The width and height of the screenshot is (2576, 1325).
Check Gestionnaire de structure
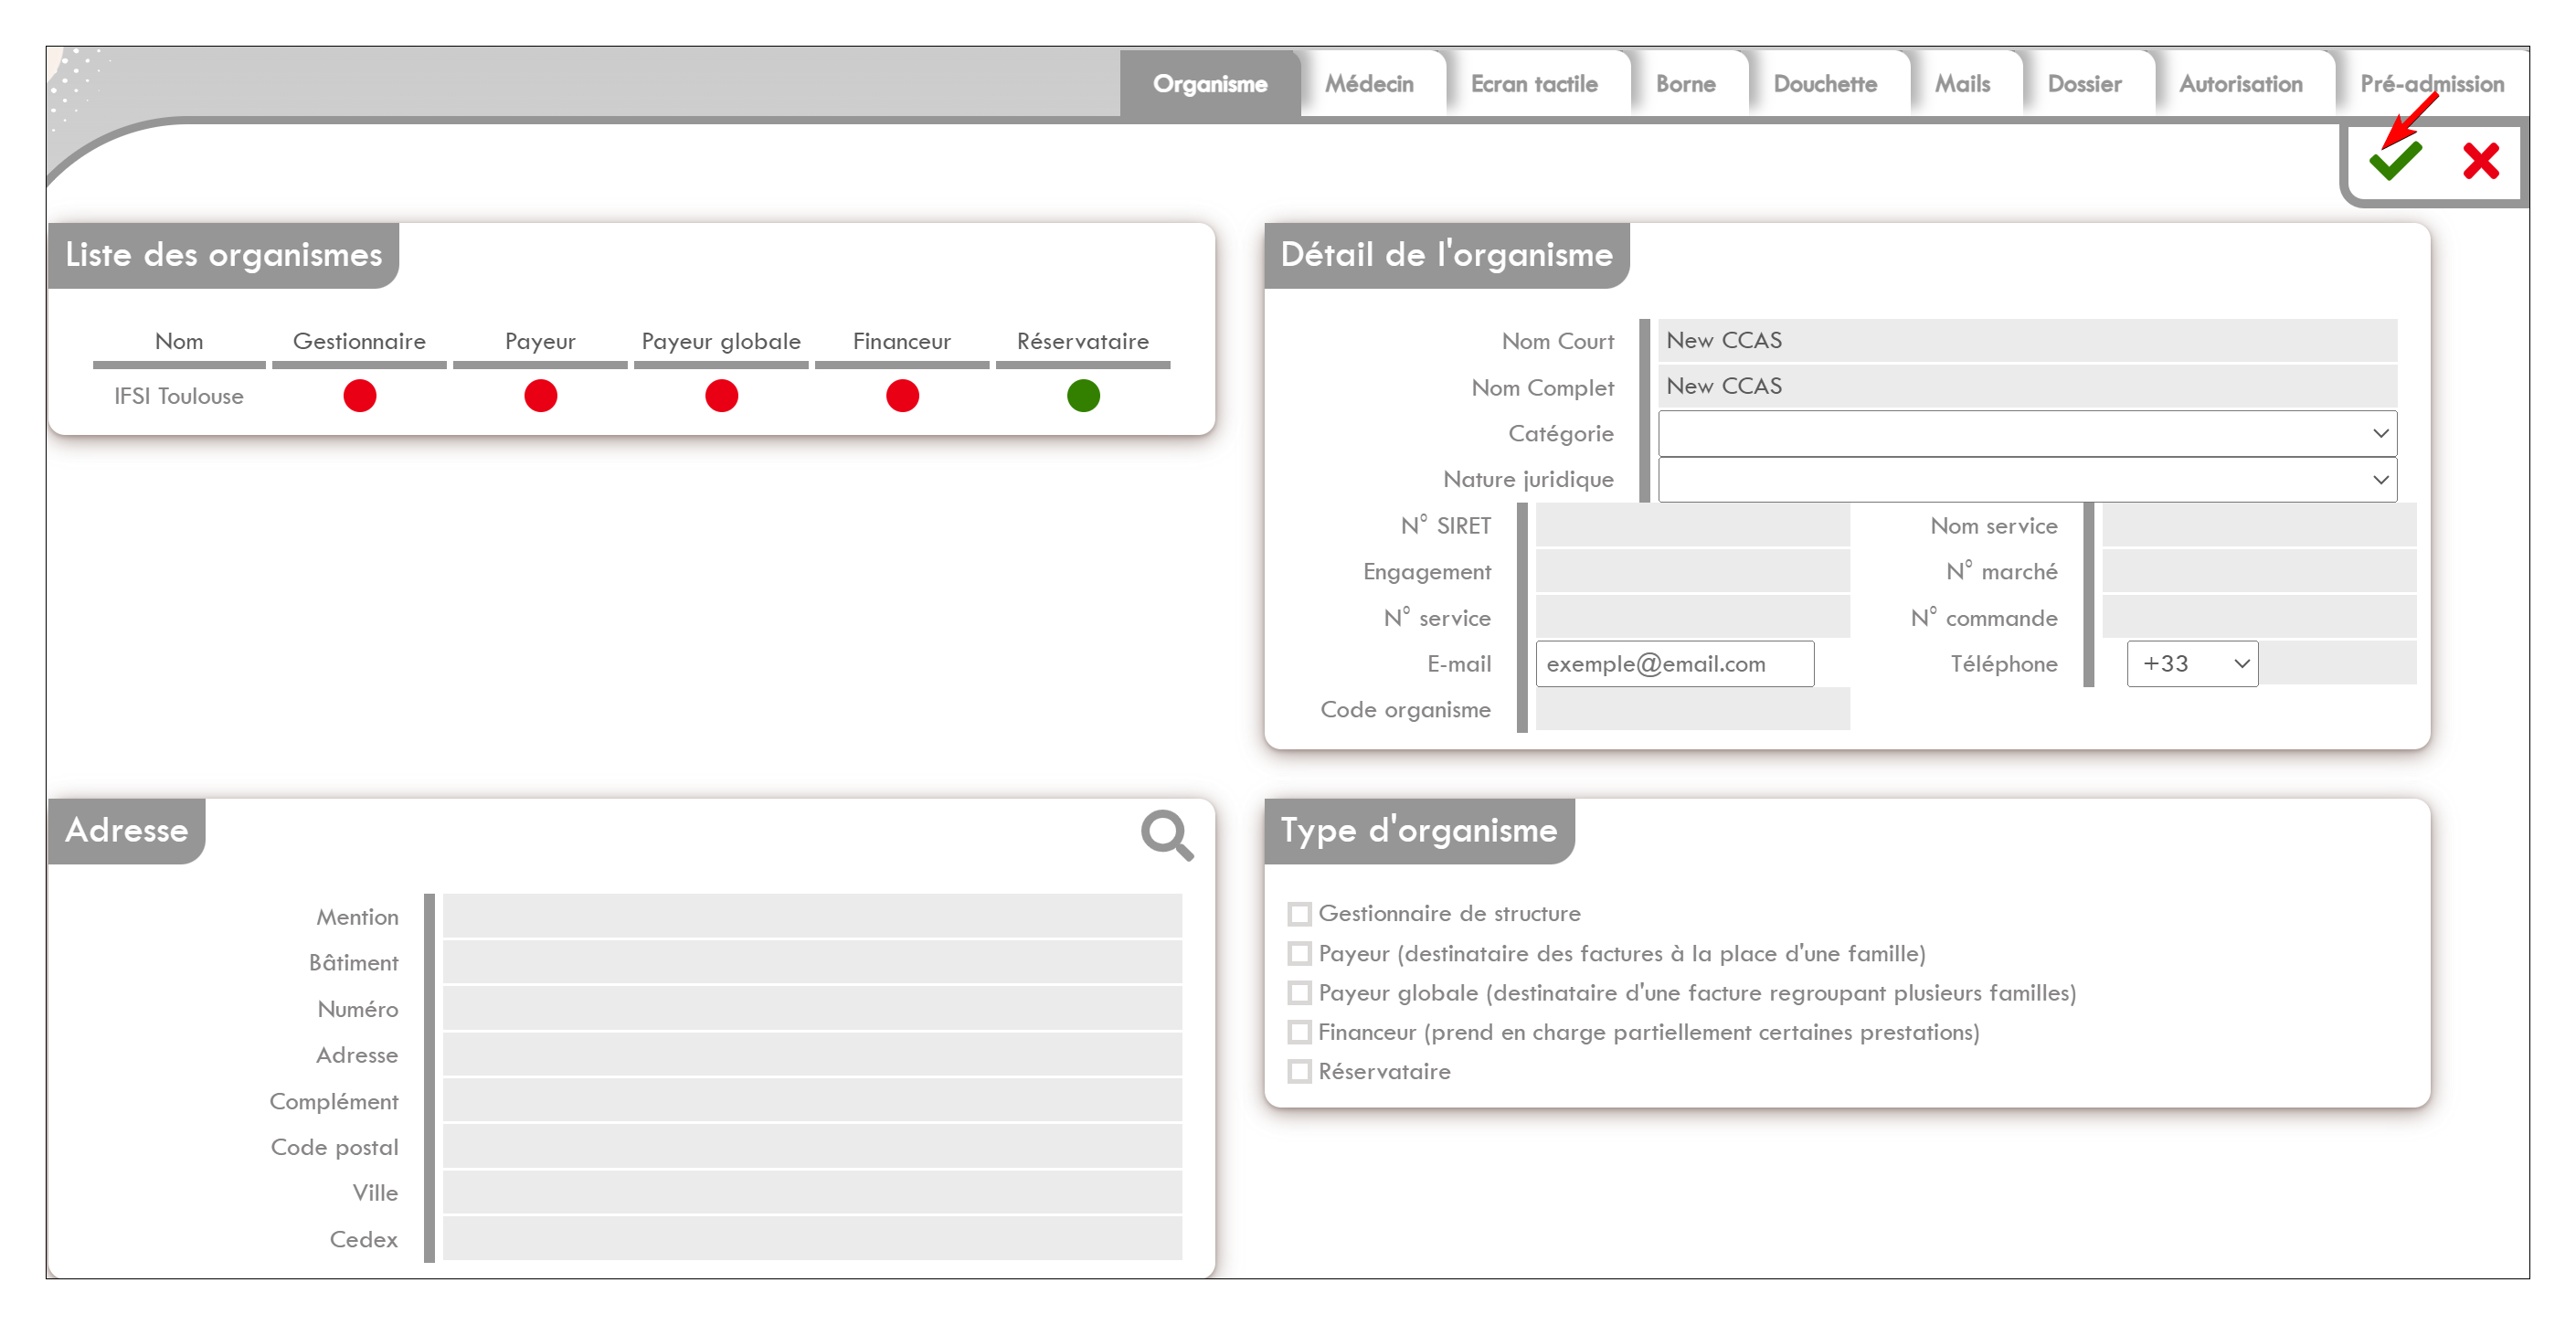[x=1299, y=914]
